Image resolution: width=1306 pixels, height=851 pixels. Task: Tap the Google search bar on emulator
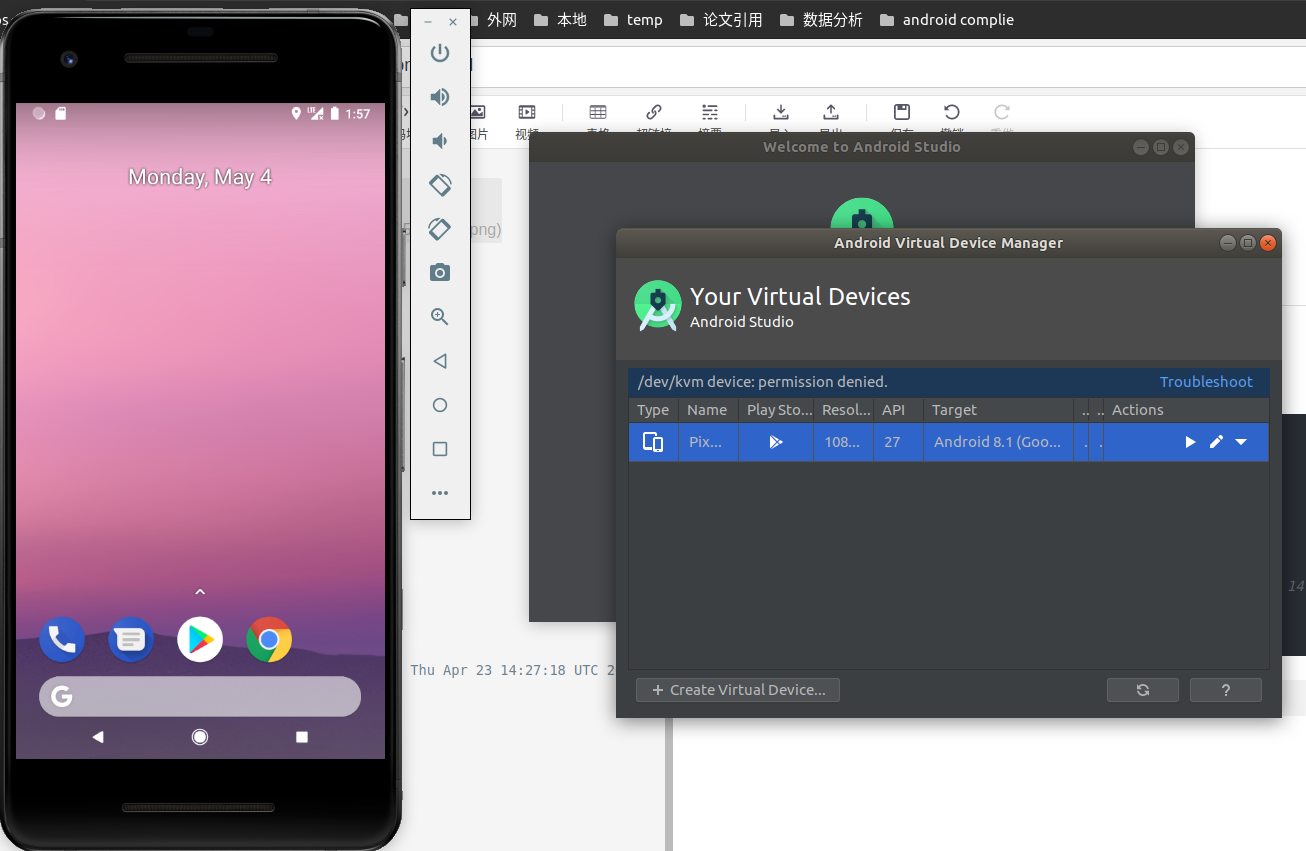point(200,696)
